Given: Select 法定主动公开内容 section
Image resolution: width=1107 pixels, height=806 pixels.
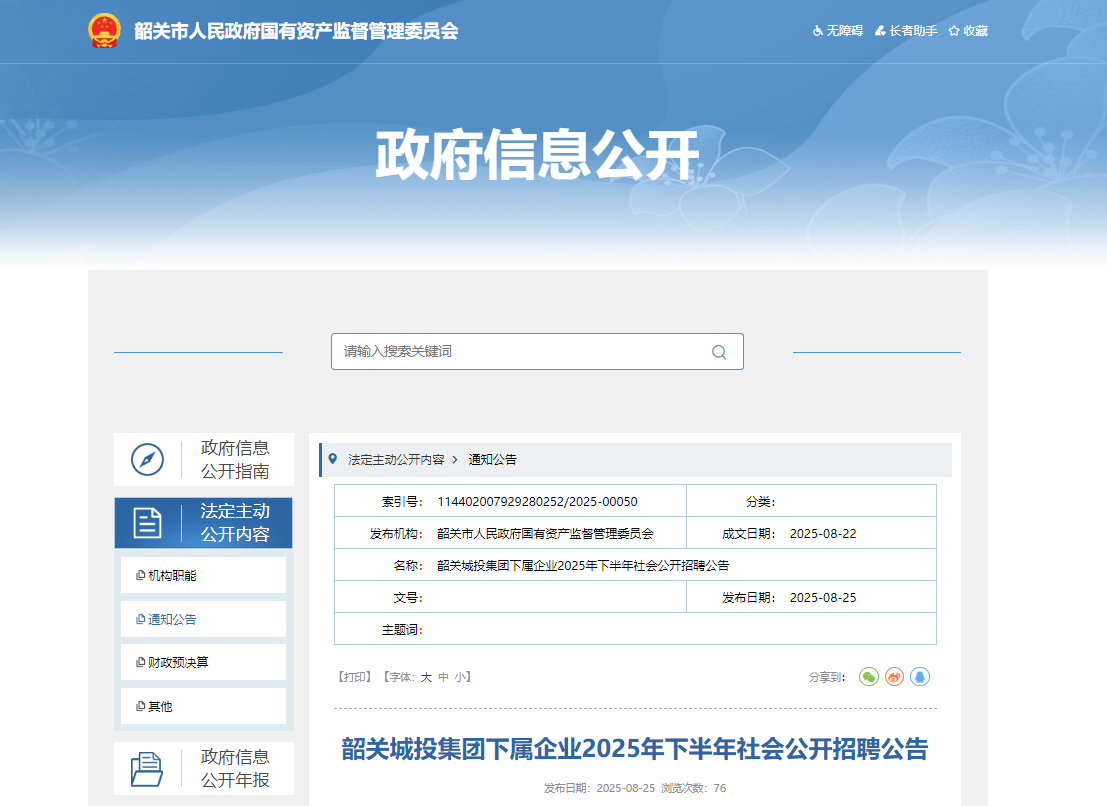Looking at the screenshot, I should 204,523.
